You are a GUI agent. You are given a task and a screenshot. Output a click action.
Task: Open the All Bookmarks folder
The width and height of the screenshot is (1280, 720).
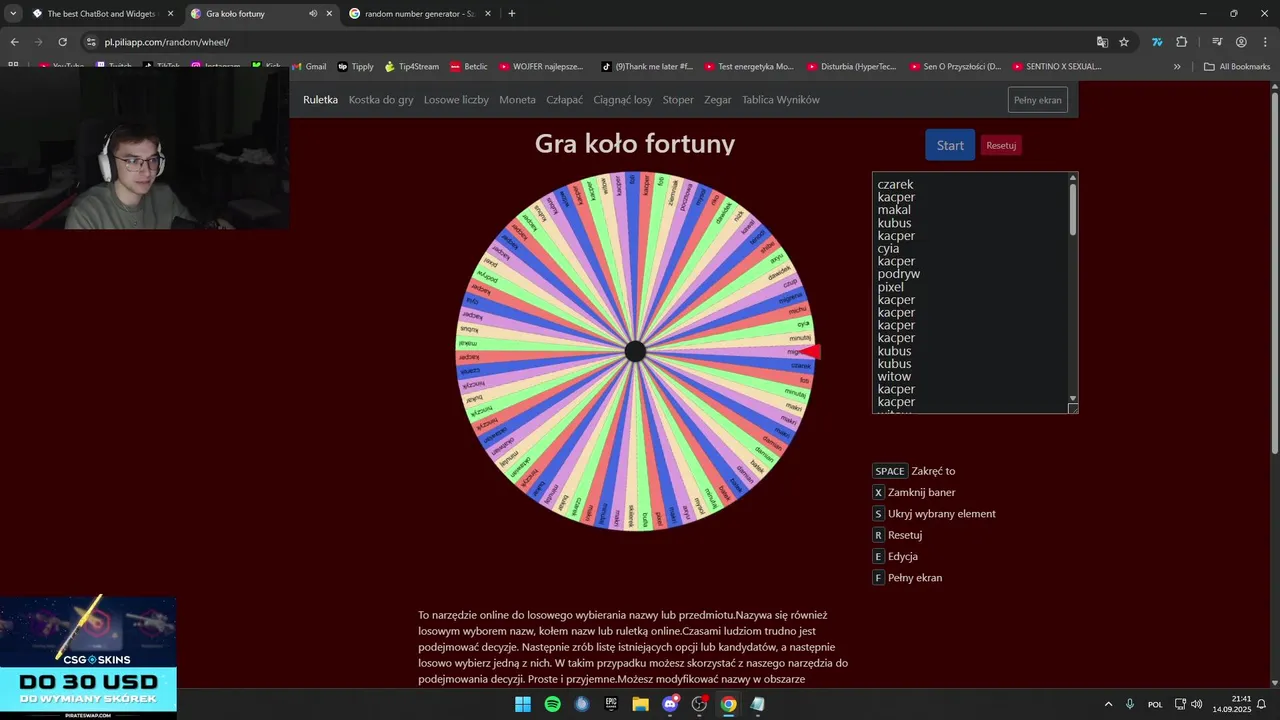(1237, 67)
